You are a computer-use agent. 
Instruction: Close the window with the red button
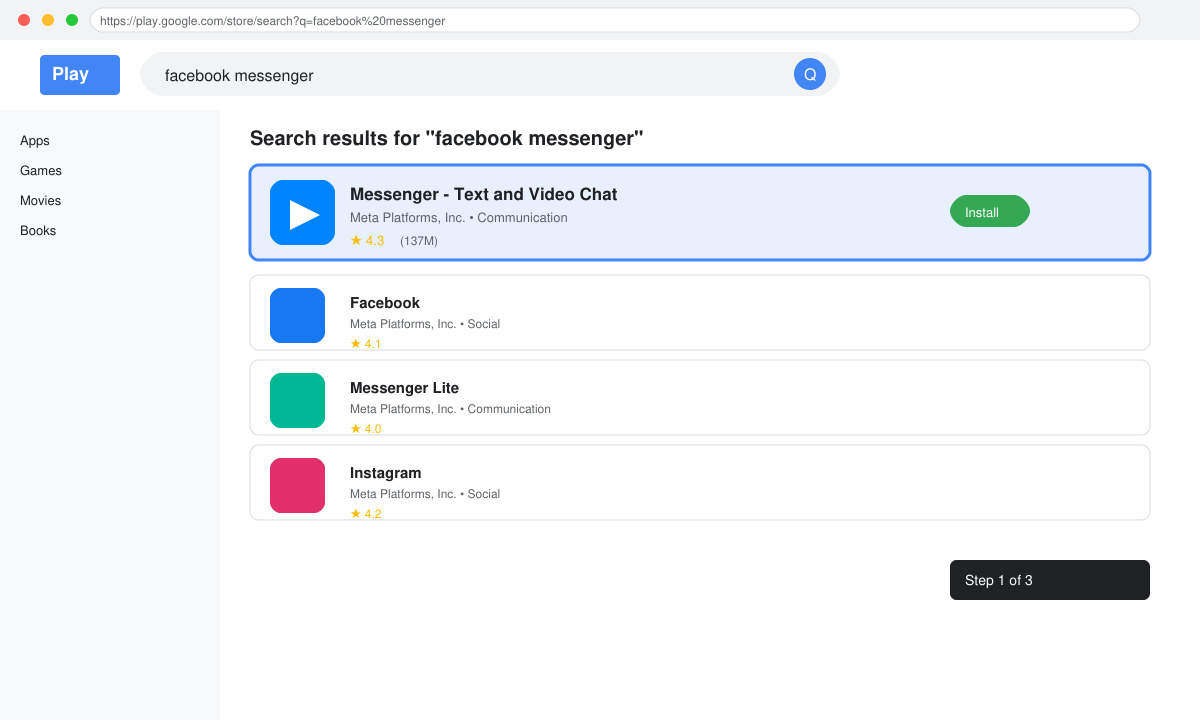[24, 20]
